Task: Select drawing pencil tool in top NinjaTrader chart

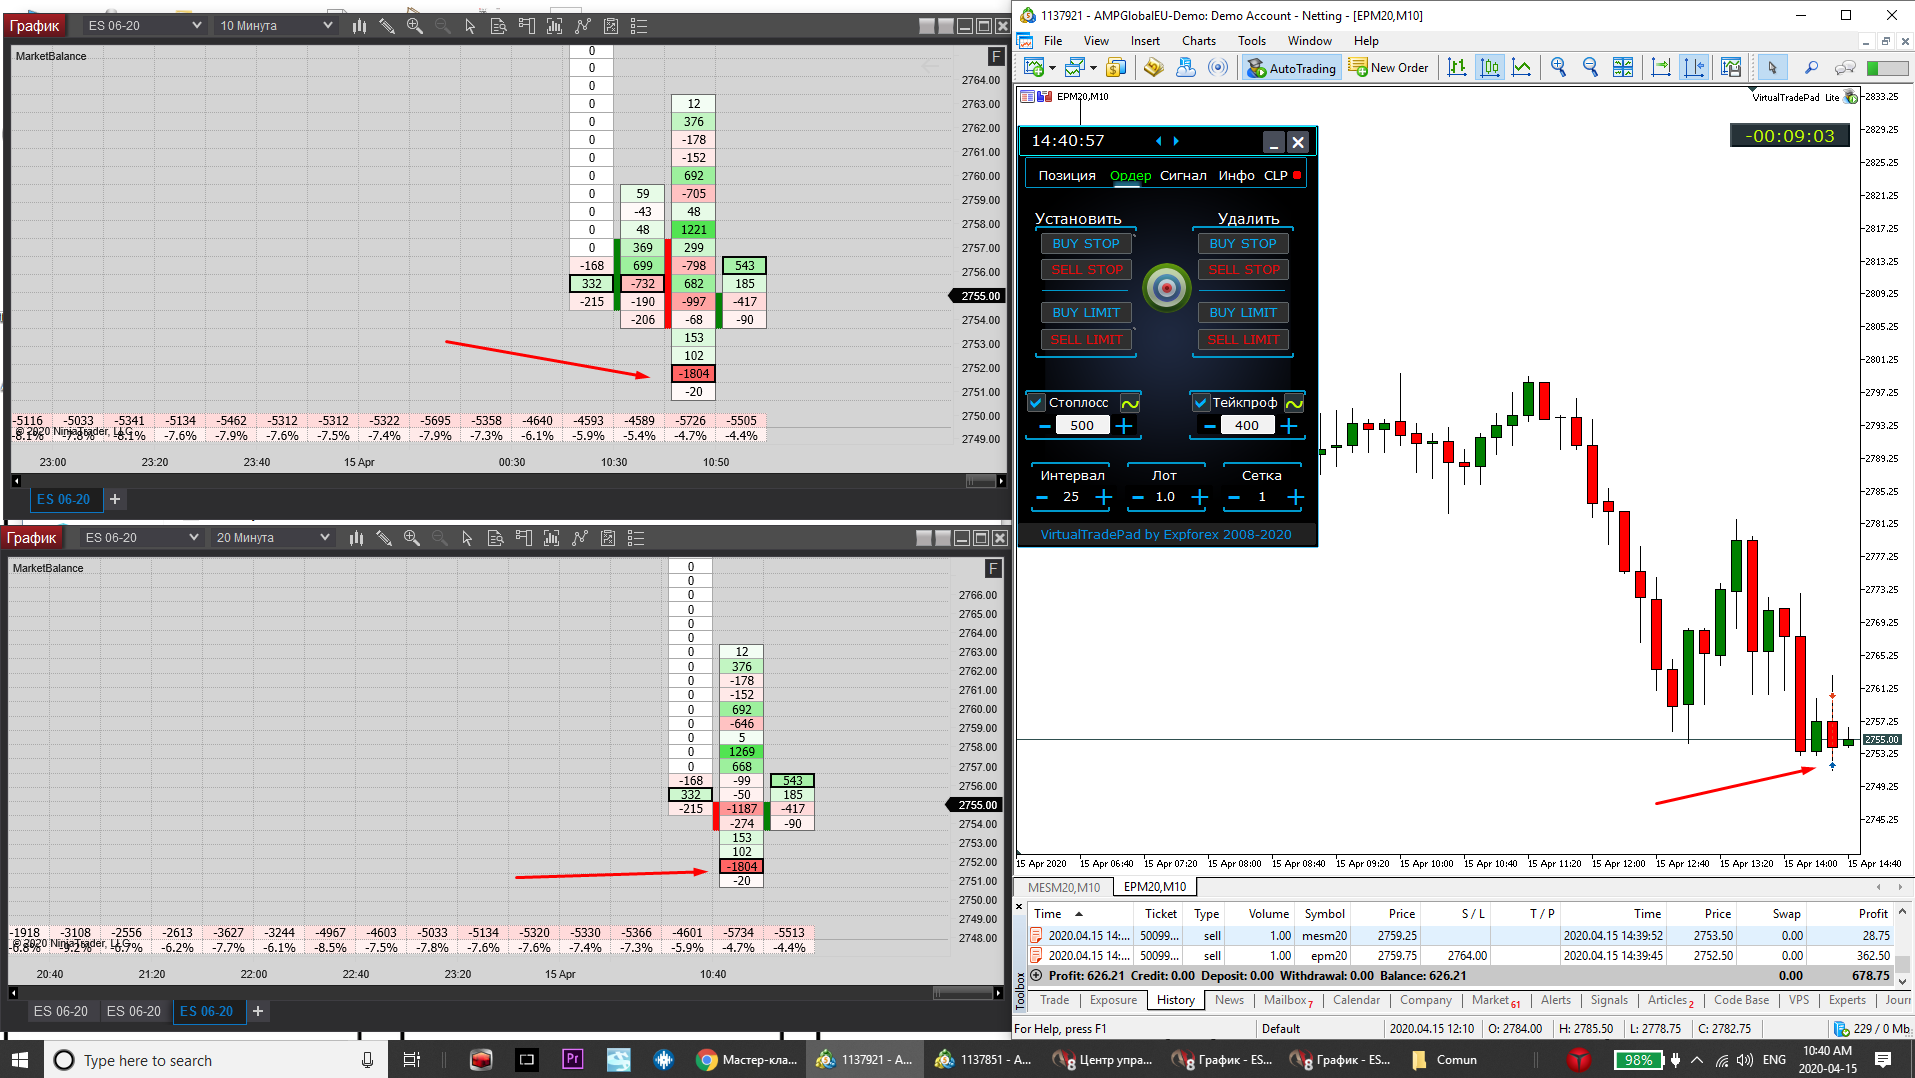Action: (387, 26)
